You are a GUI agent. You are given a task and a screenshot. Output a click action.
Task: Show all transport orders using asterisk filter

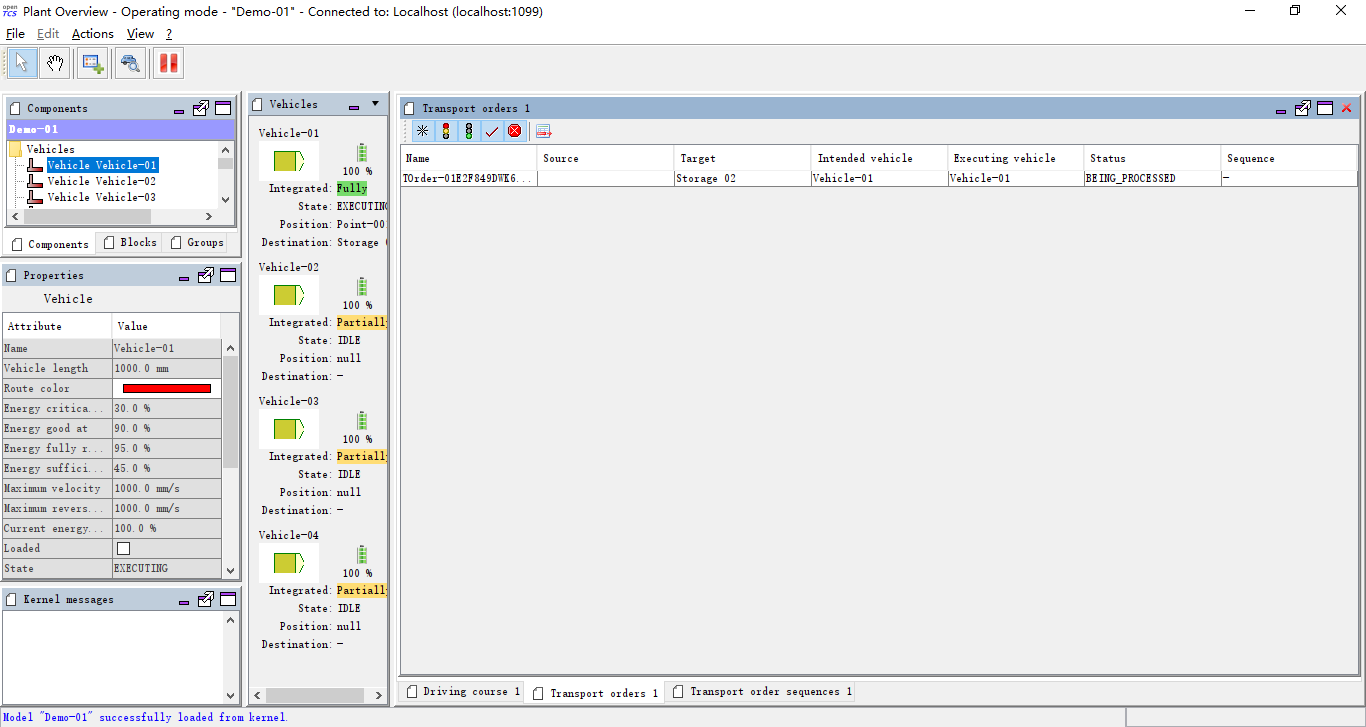coord(422,130)
